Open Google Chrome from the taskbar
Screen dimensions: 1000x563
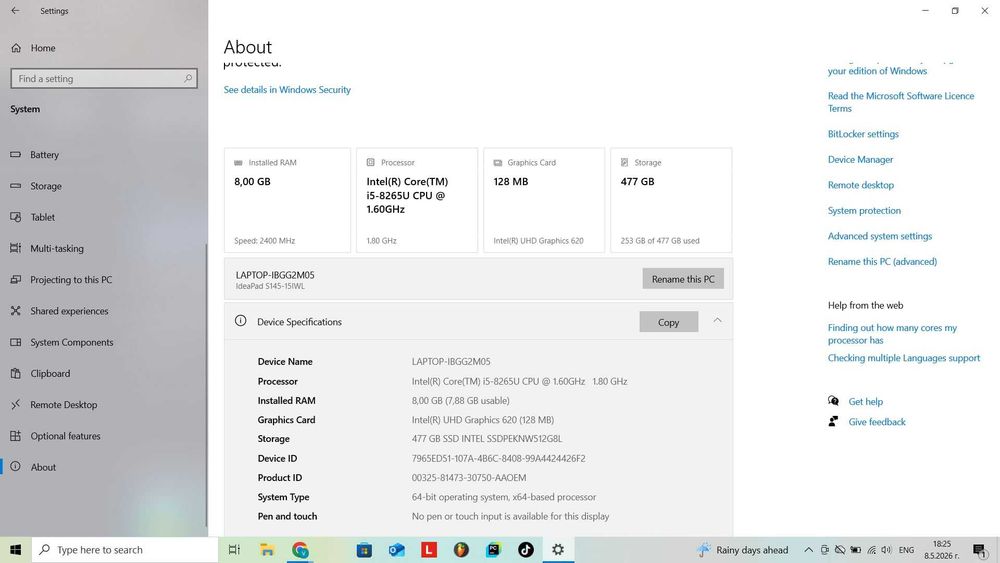(x=300, y=550)
